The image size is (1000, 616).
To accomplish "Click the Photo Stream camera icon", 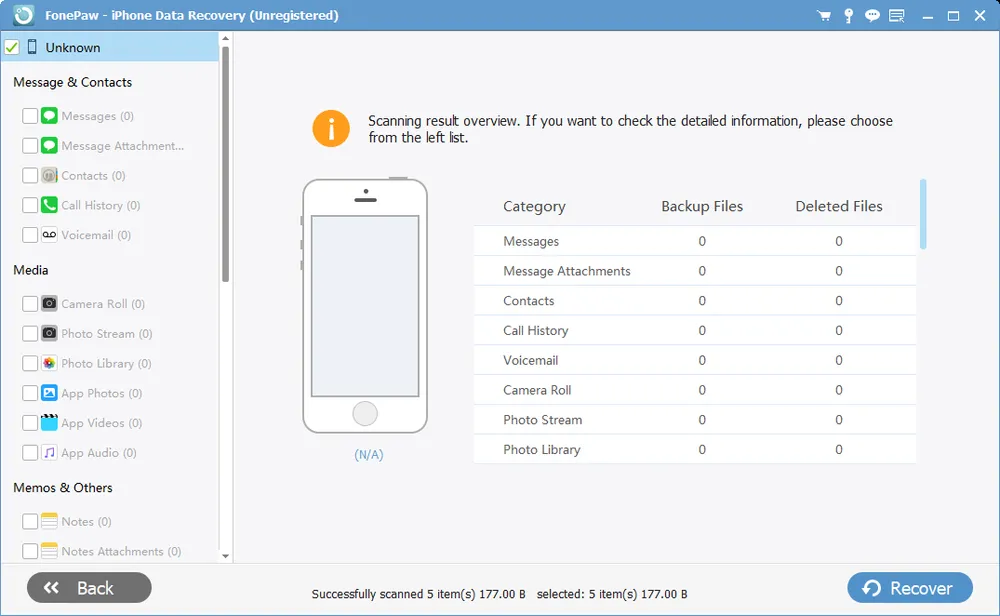I will coord(49,333).
